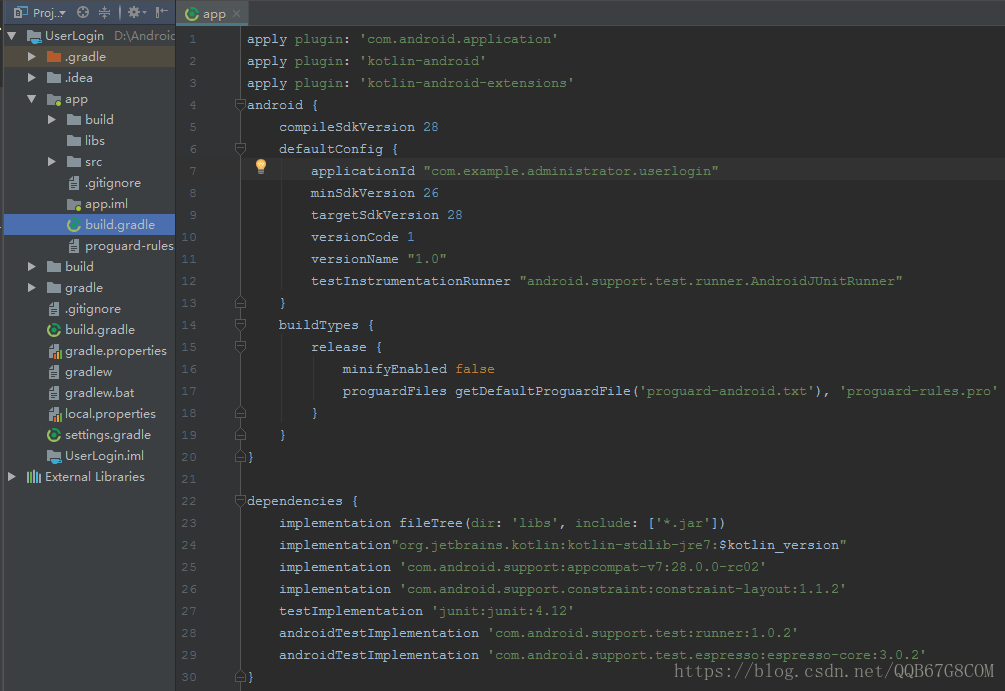Click the app module folder icon

tap(54, 99)
